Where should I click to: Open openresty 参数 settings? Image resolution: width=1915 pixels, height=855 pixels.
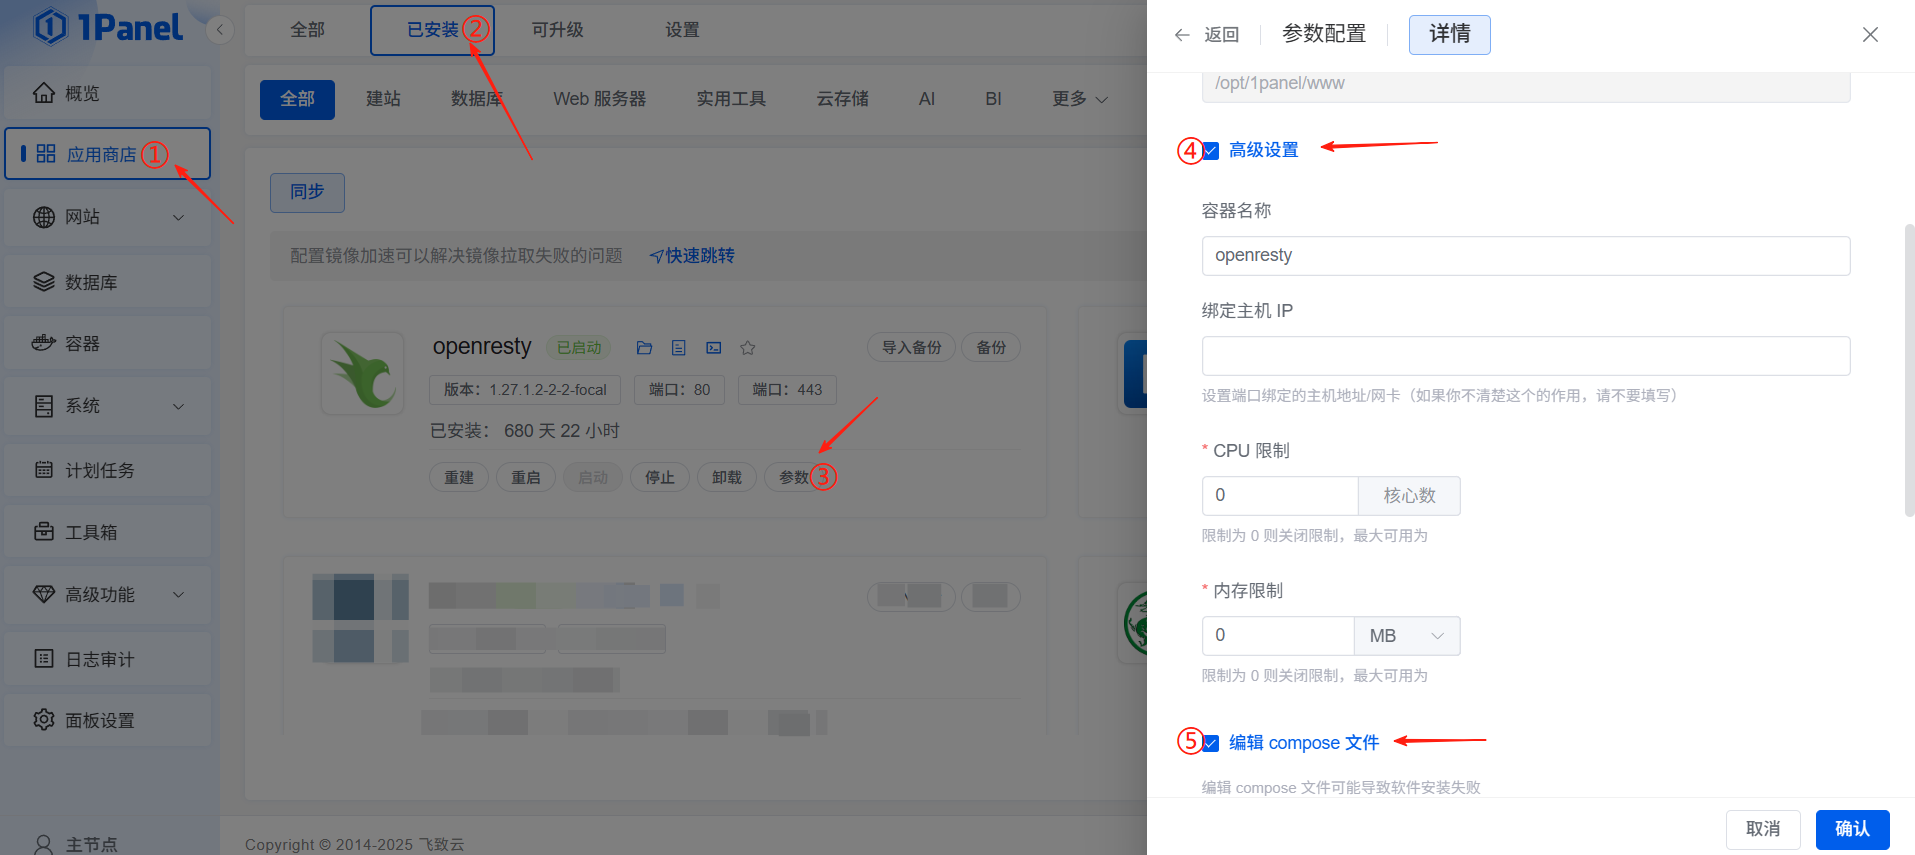point(794,477)
